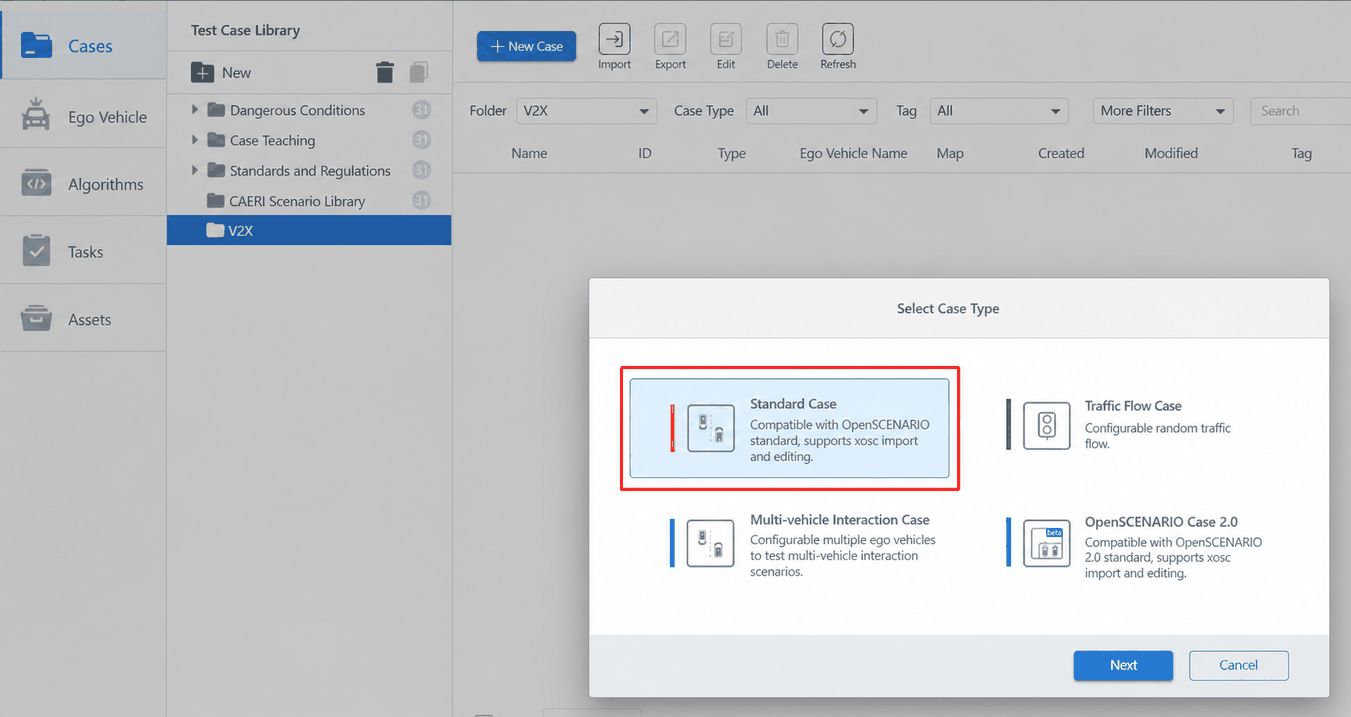Click the Search input field

[x=1300, y=111]
